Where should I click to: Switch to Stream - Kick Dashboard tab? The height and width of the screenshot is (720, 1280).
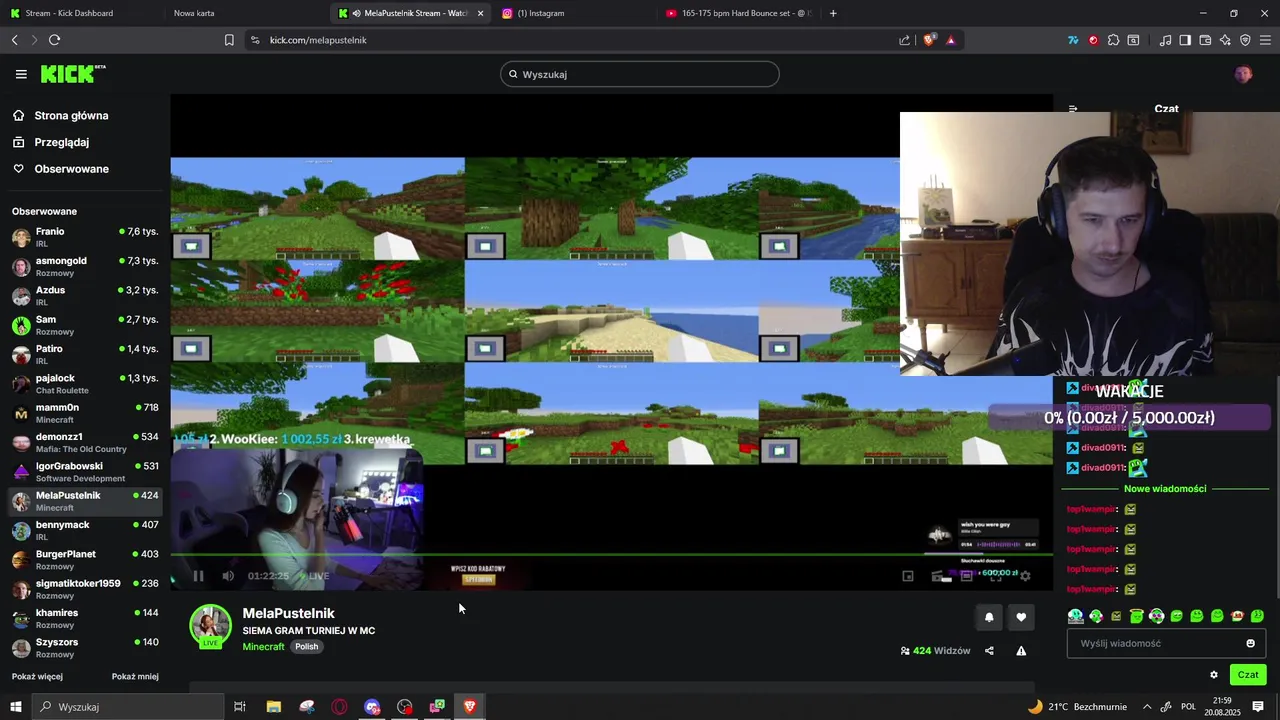pyautogui.click(x=70, y=13)
